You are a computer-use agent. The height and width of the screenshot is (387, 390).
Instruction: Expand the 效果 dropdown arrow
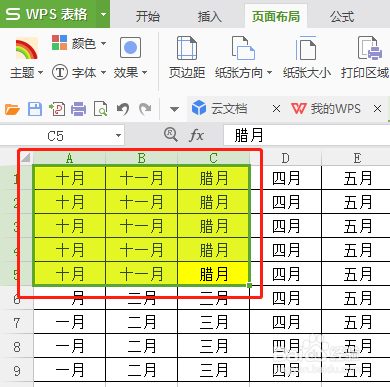click(x=144, y=72)
